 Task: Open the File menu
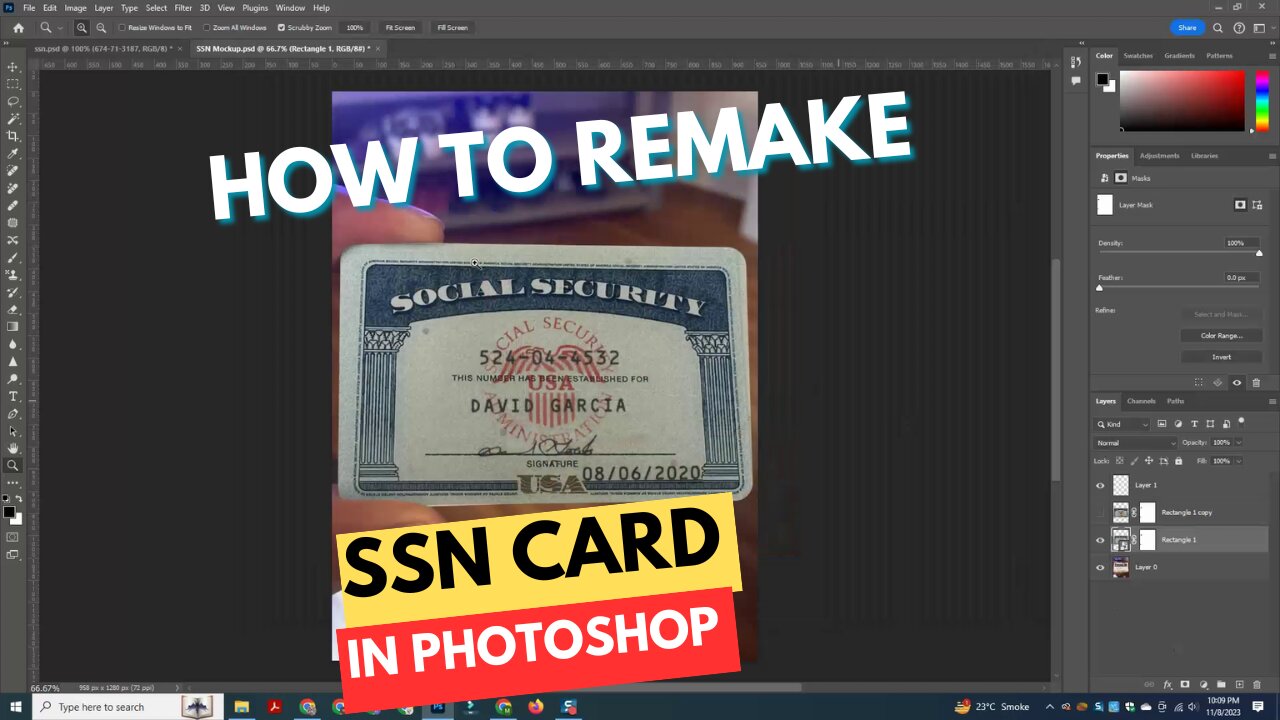29,8
